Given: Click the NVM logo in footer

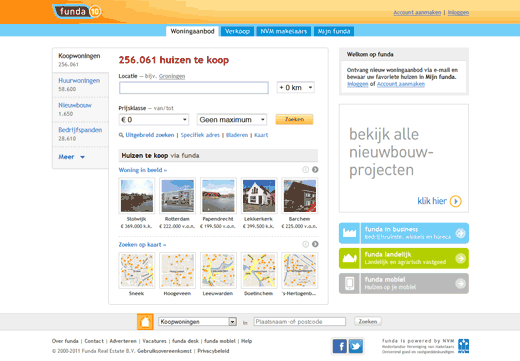Looking at the screenshot, I should 463,346.
